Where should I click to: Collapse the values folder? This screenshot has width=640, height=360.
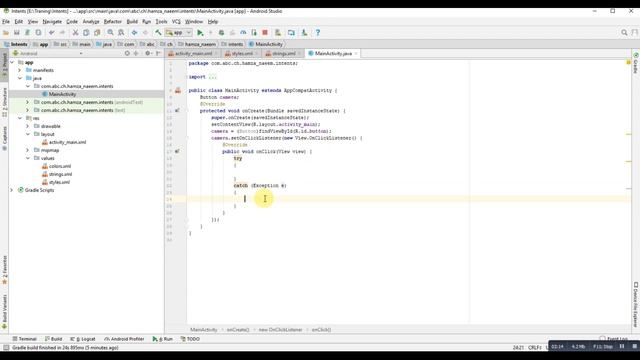28,158
